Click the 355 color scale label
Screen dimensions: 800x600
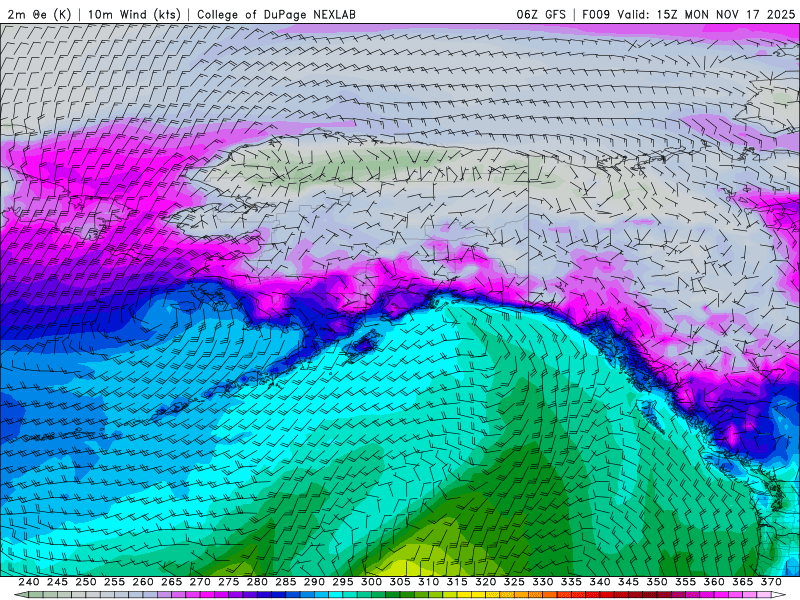[x=686, y=582]
